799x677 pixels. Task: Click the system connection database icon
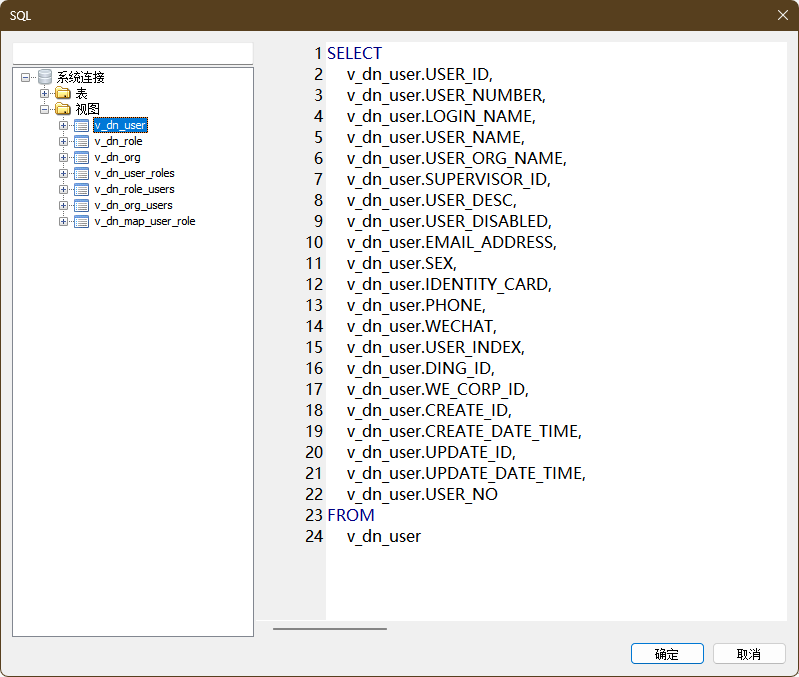(x=45, y=77)
